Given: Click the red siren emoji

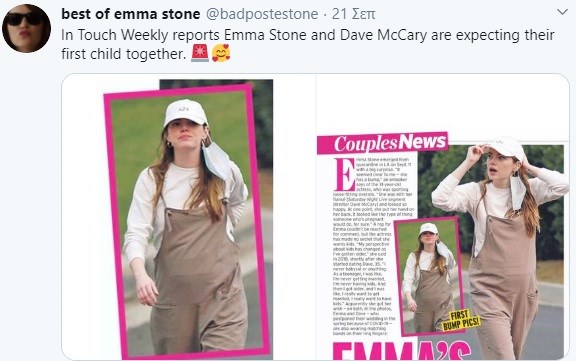Looking at the screenshot, I should (200, 53).
